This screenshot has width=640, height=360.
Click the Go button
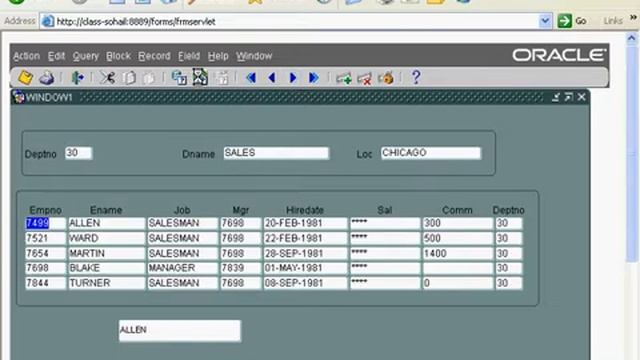(x=572, y=21)
